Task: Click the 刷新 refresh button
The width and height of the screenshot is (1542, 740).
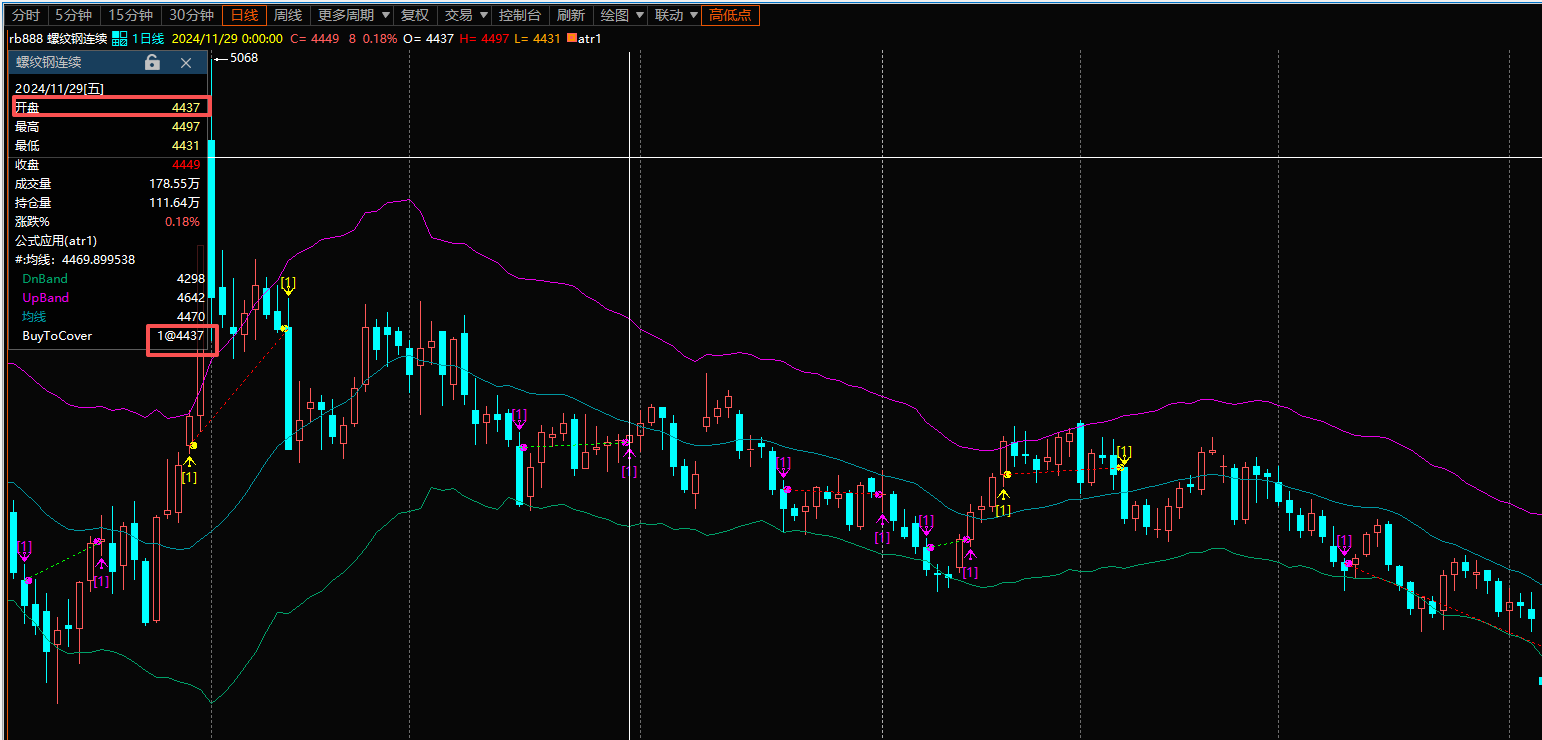Action: (571, 15)
